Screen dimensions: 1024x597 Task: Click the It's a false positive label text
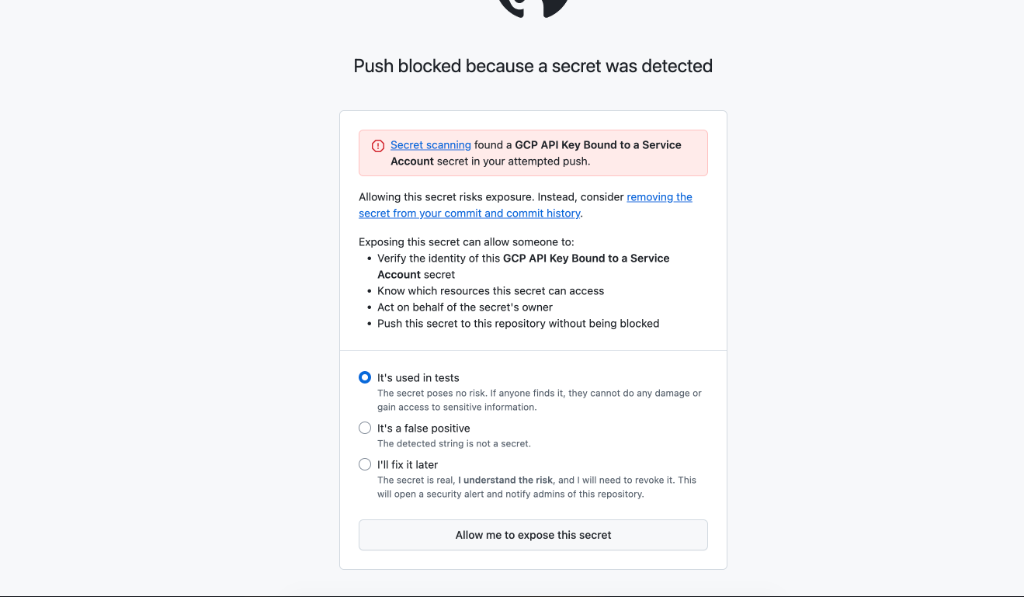click(423, 428)
